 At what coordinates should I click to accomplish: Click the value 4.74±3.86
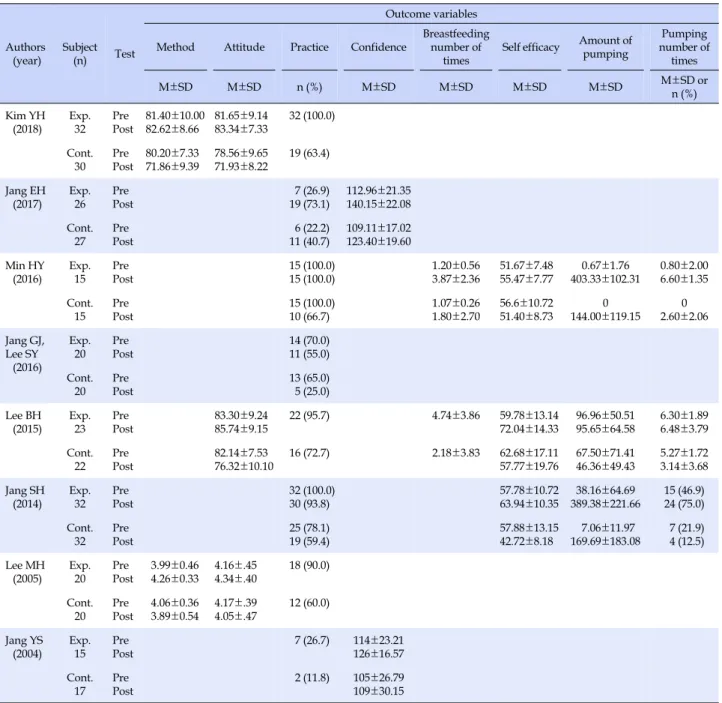456,416
